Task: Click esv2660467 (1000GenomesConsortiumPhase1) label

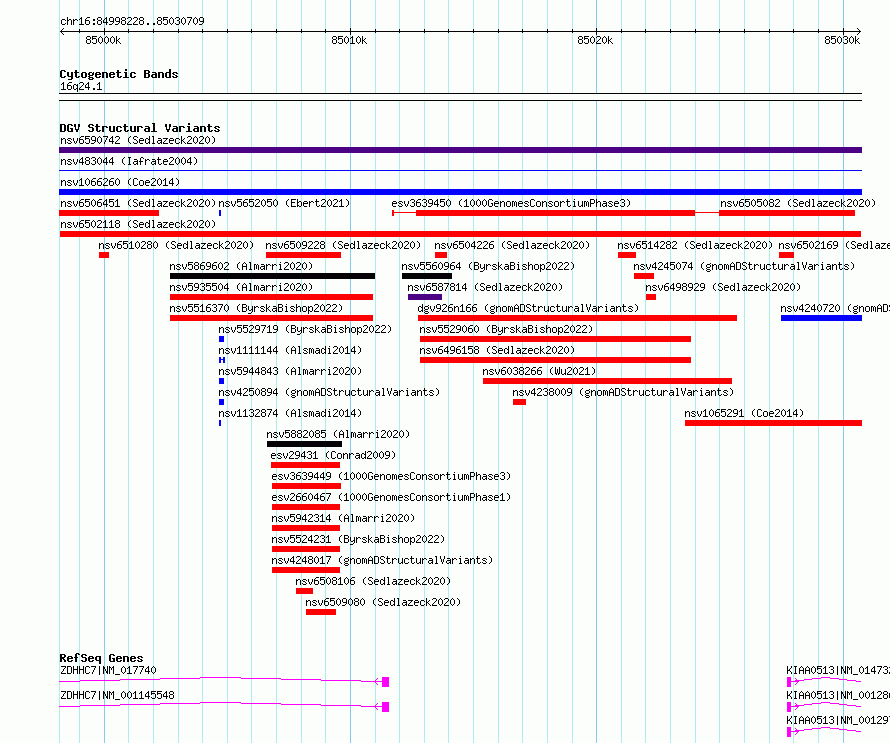Action: tap(391, 497)
